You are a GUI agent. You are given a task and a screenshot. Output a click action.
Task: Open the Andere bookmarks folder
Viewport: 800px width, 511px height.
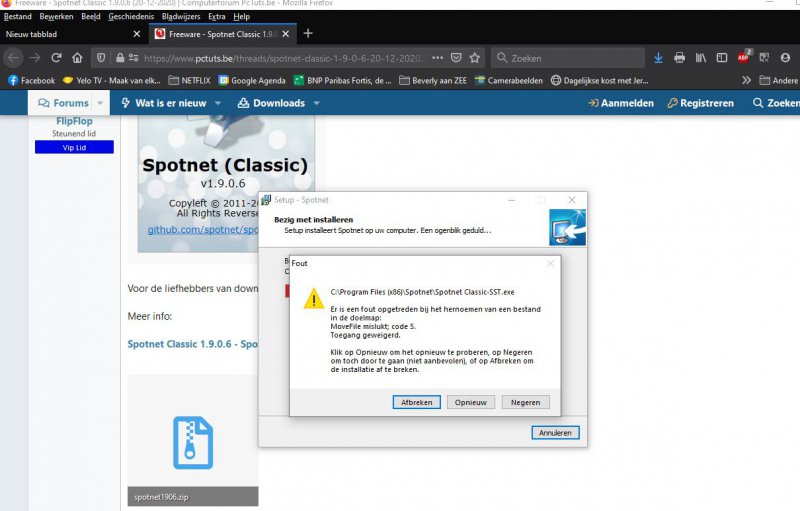click(x=779, y=80)
